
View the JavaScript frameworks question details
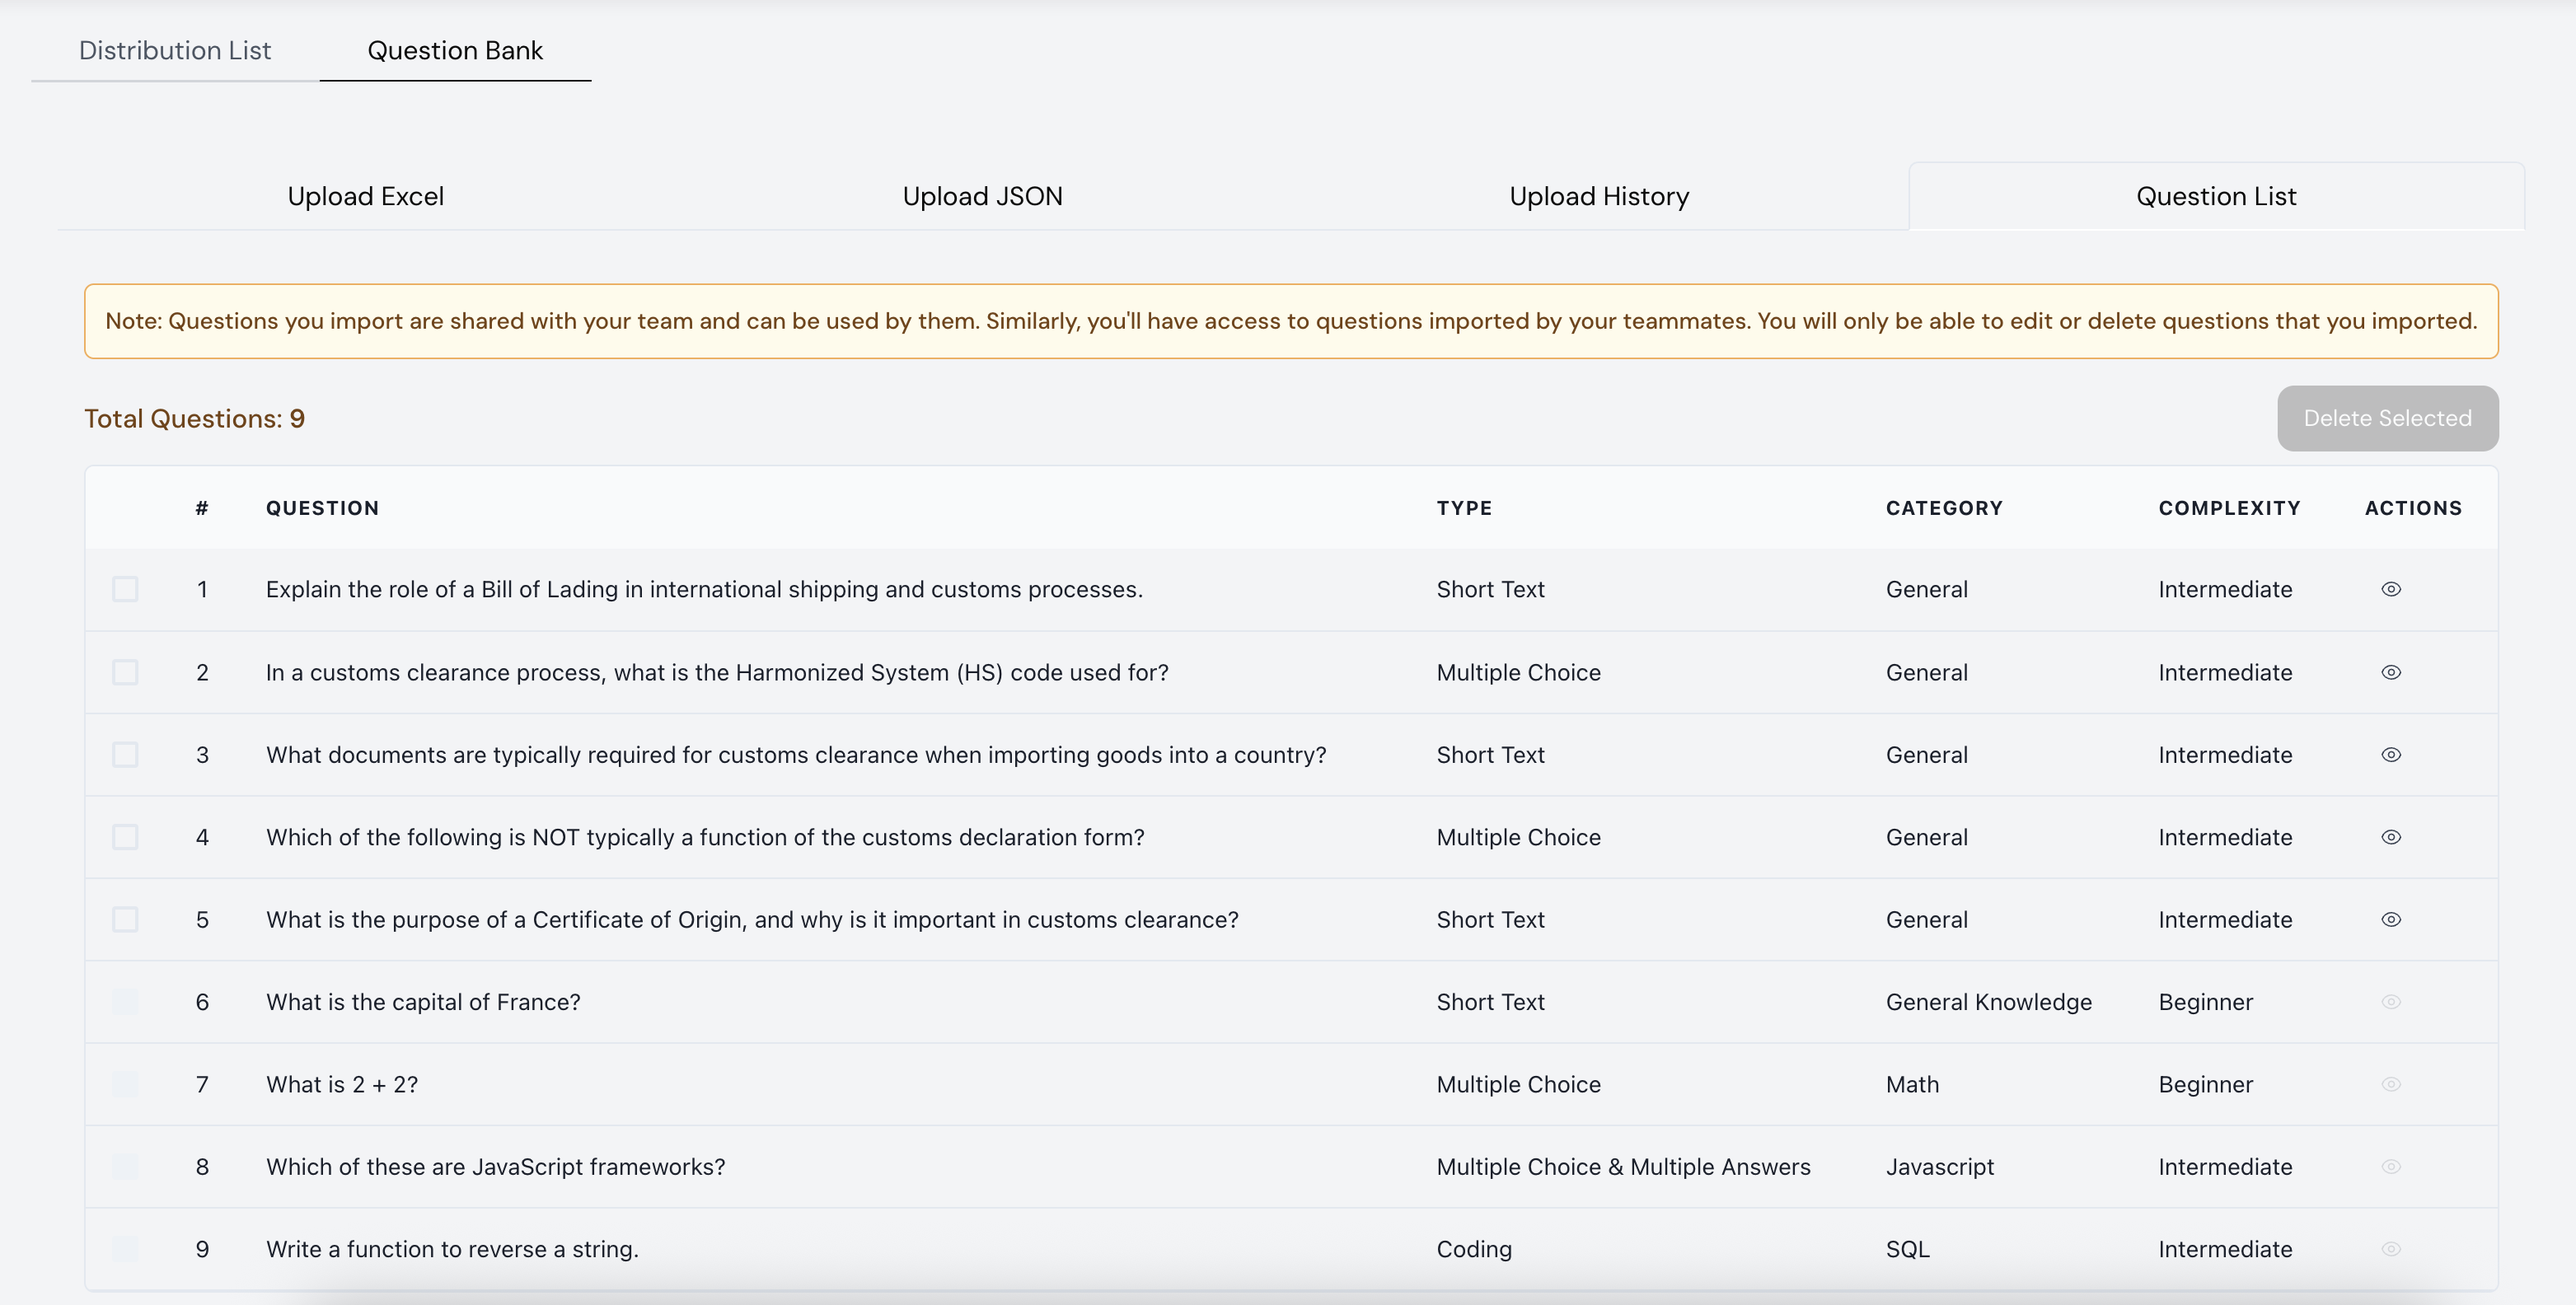tap(2392, 1166)
